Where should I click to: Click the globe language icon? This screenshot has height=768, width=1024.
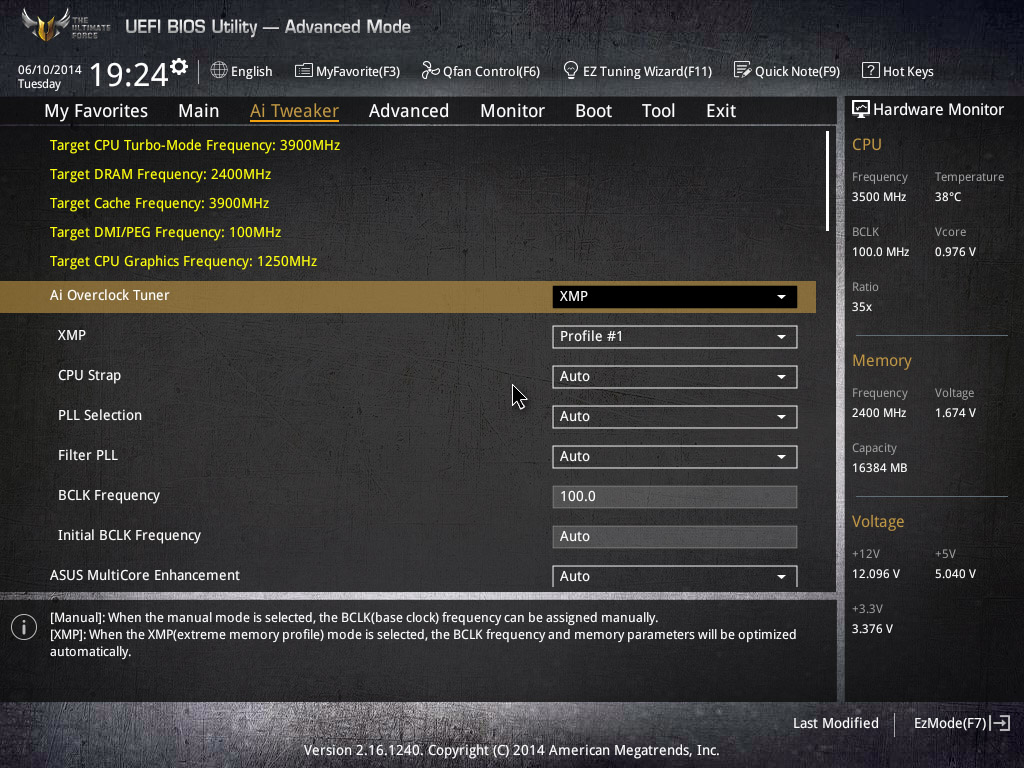(x=219, y=71)
